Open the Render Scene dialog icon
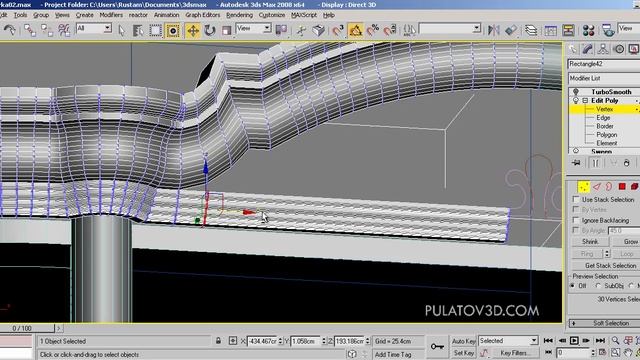Viewport: 640px width, 360px height. [x=608, y=30]
